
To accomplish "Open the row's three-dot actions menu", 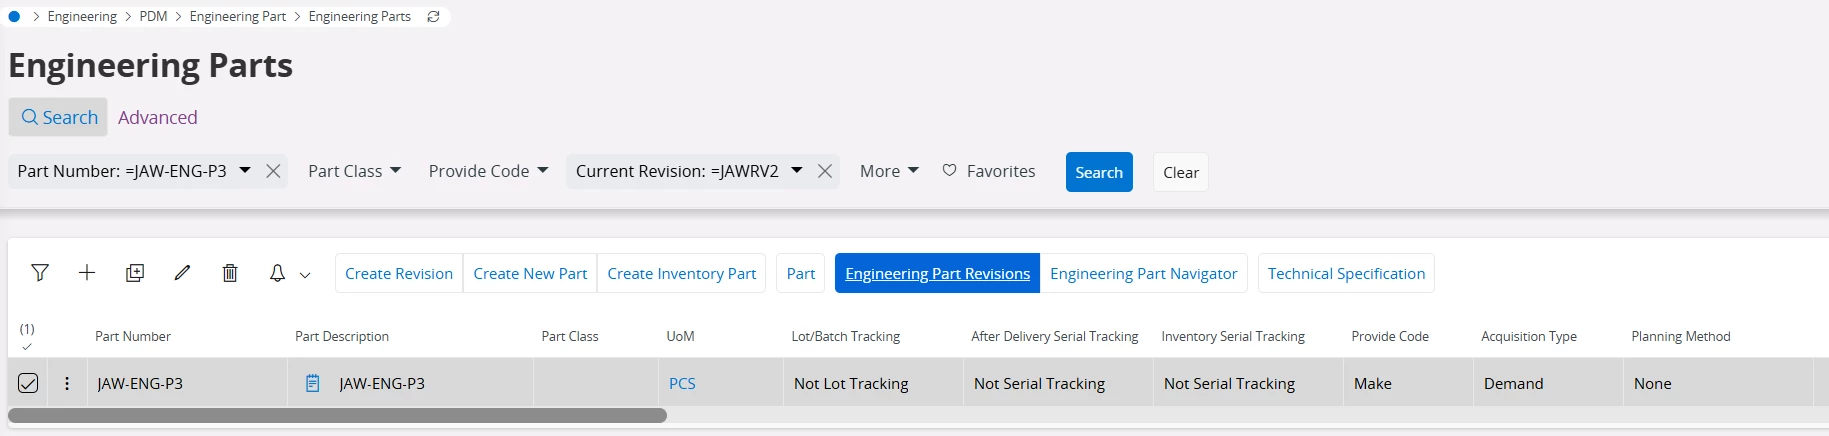I will pyautogui.click(x=67, y=383).
